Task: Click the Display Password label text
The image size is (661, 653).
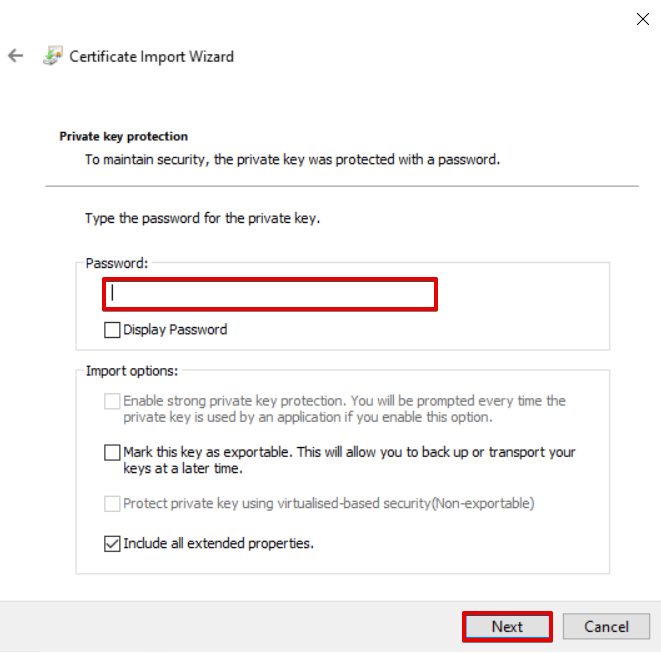Action: coord(175,329)
